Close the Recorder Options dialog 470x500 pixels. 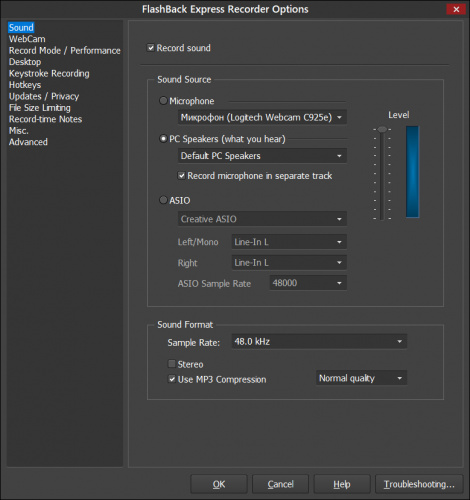[456, 9]
